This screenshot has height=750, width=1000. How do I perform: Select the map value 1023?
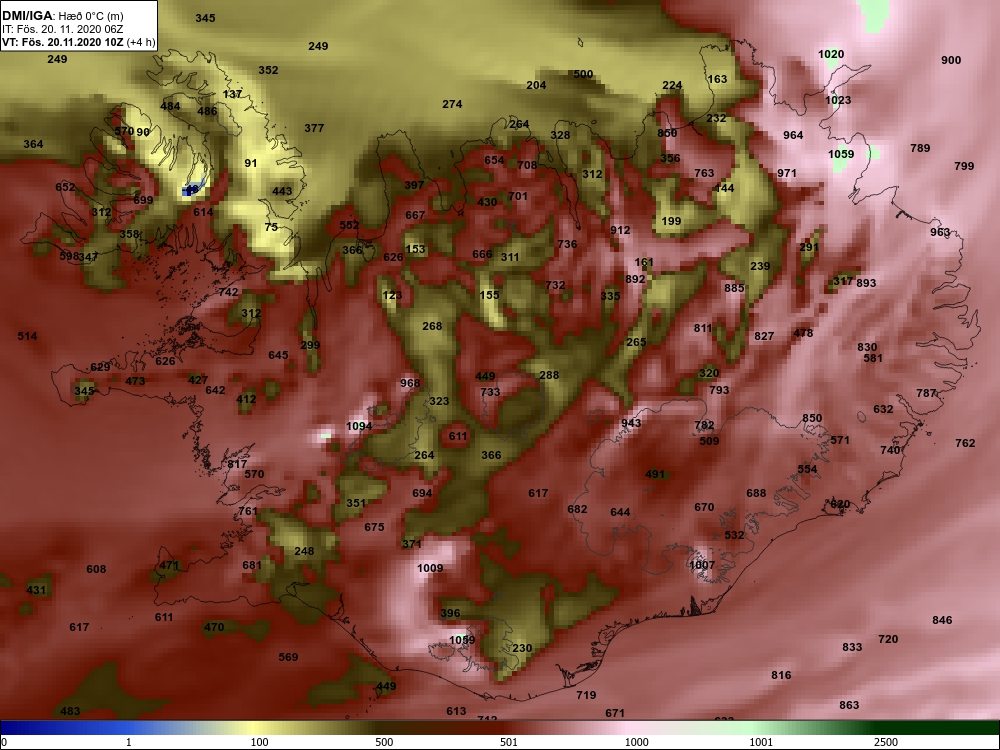coord(838,100)
